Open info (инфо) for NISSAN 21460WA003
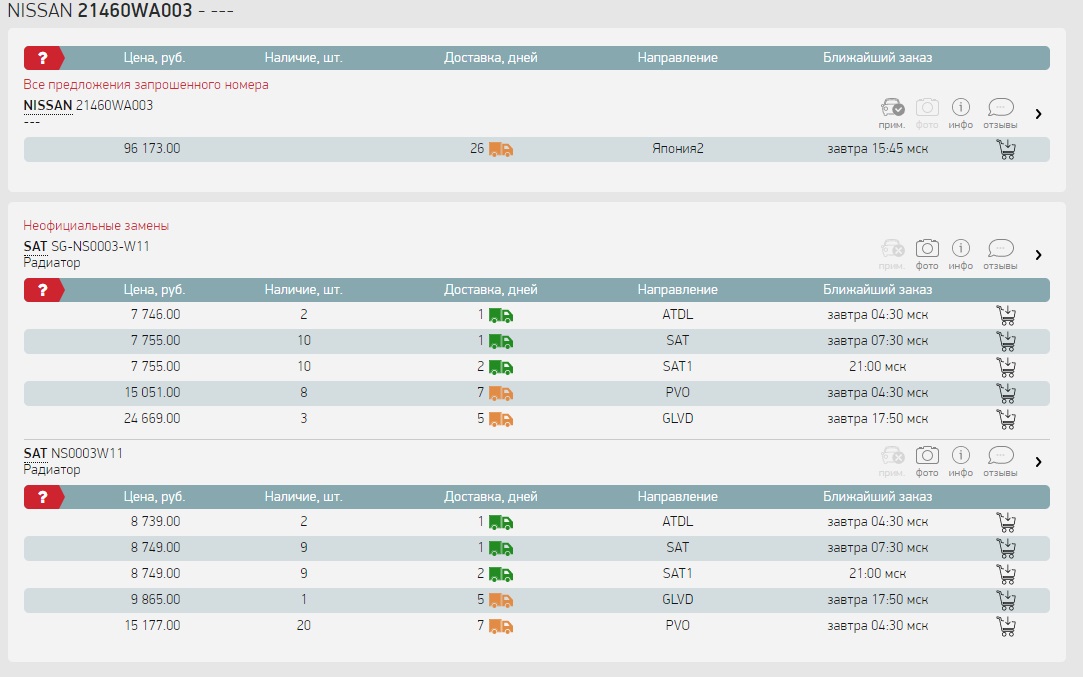The height and width of the screenshot is (677, 1083). [961, 113]
